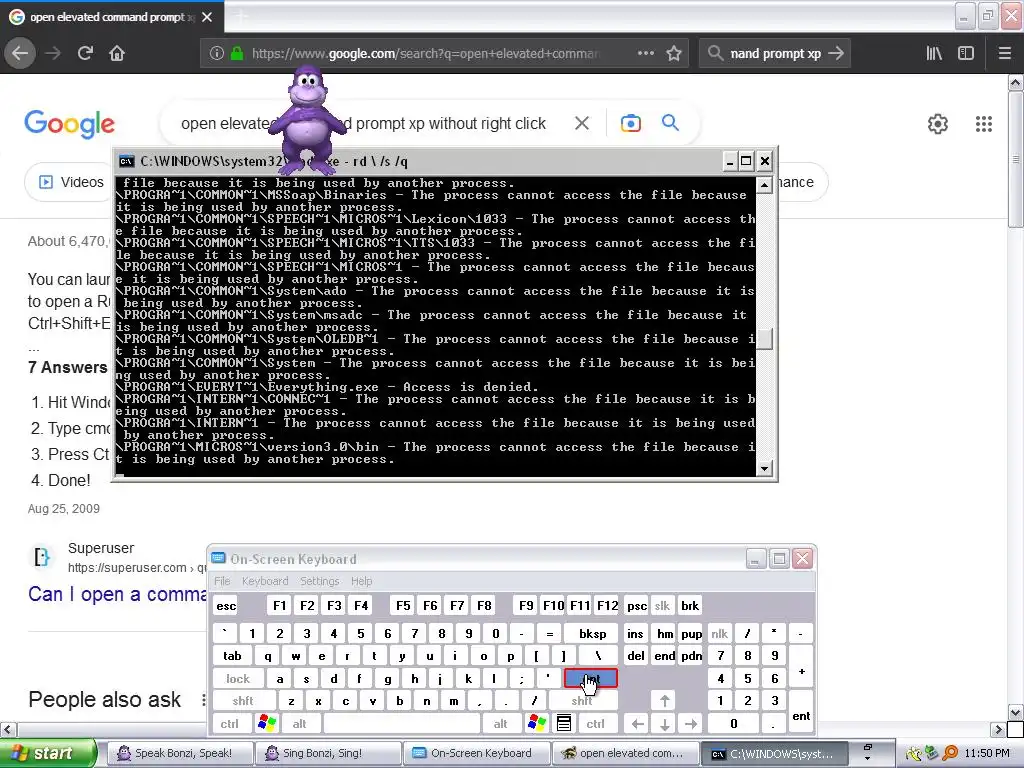Open Keyboard menu in On-Screen Keyboard
Image resolution: width=1024 pixels, height=768 pixels.
264,581
